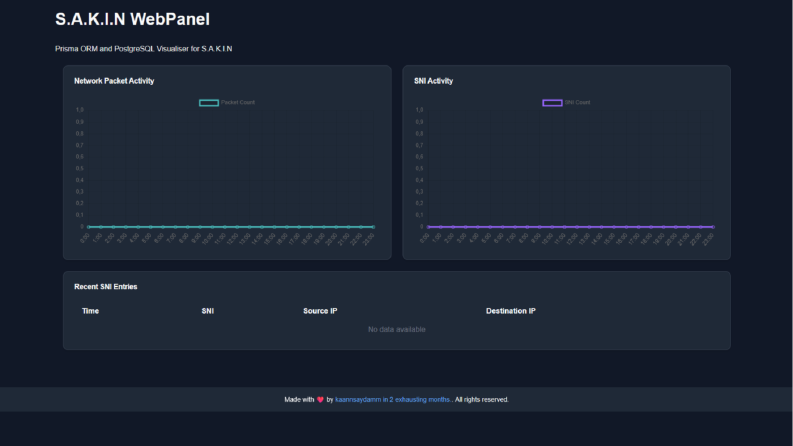Click the Source IP column header

320,311
